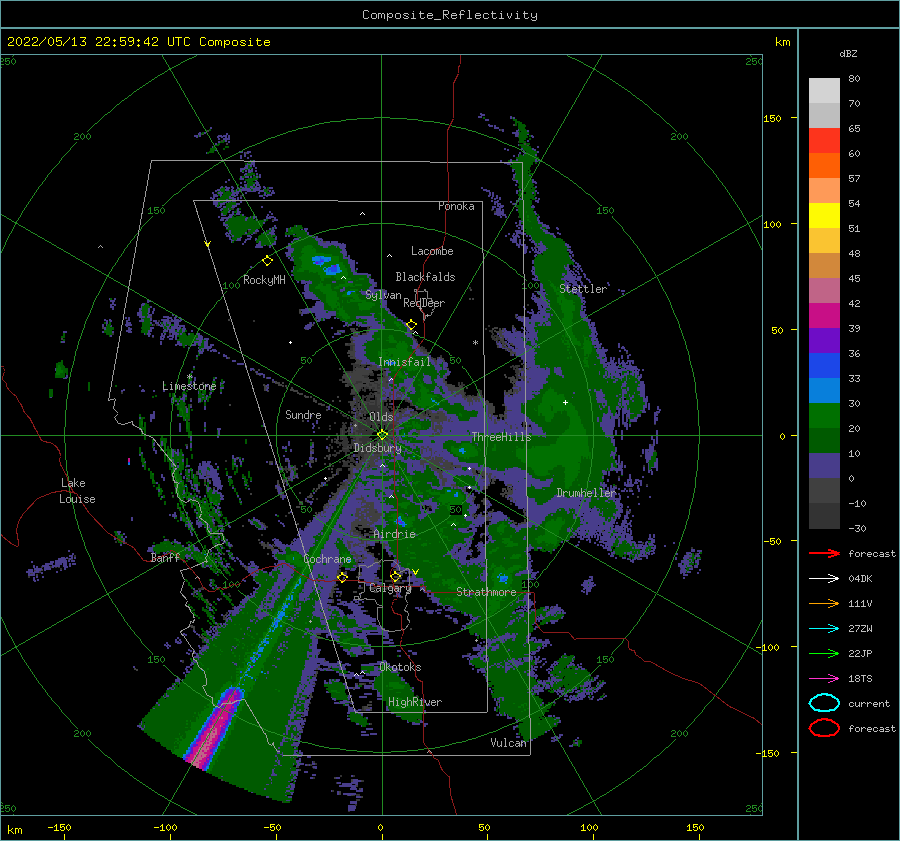Screen dimensions: 900x841
Task: Click the Didsbury label
Action: (x=378, y=448)
